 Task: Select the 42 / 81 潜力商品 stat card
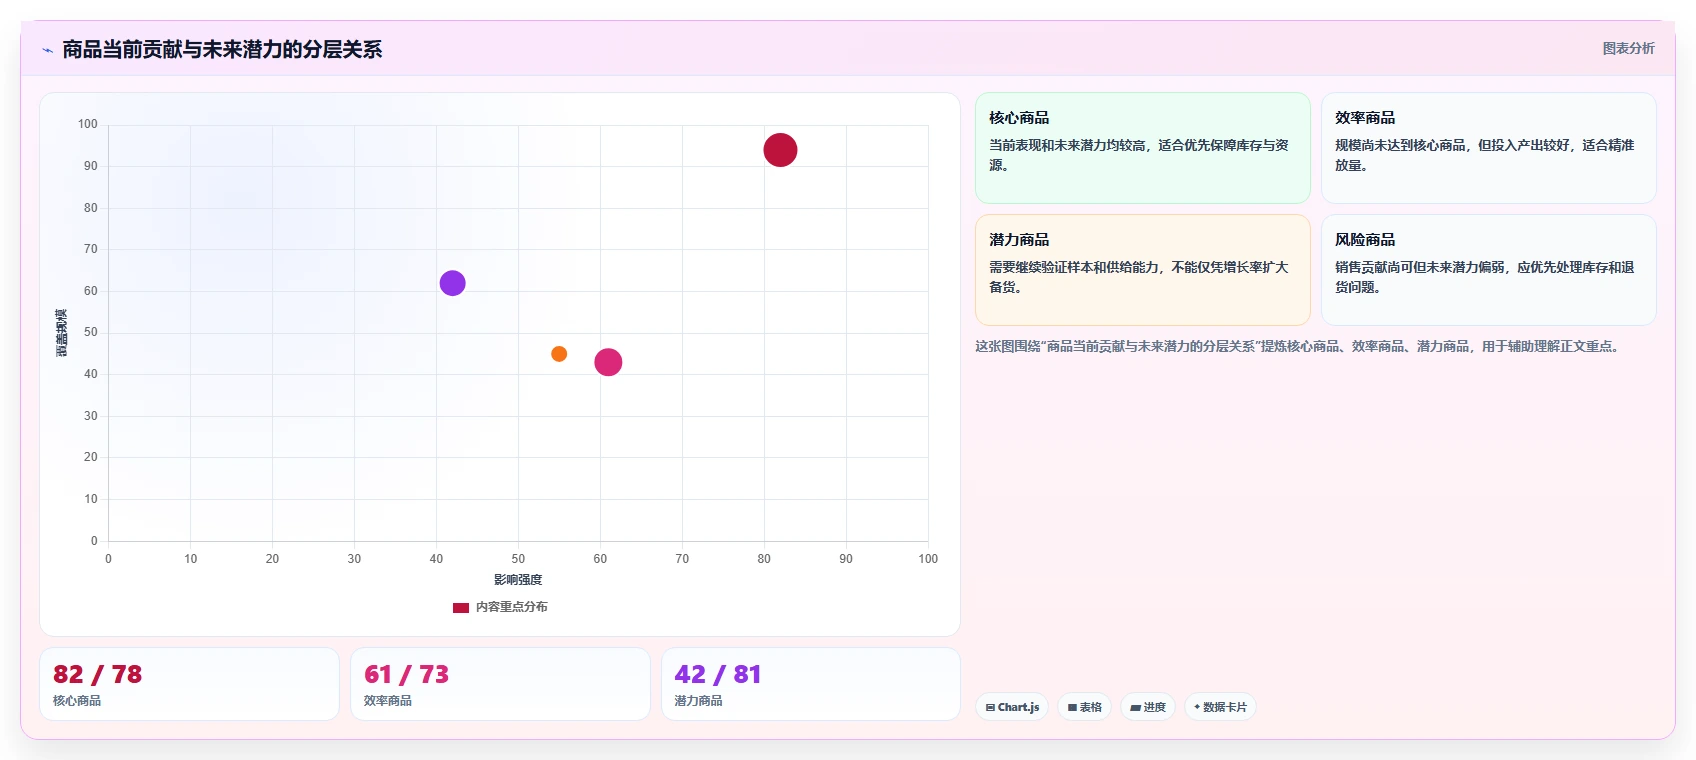811,684
